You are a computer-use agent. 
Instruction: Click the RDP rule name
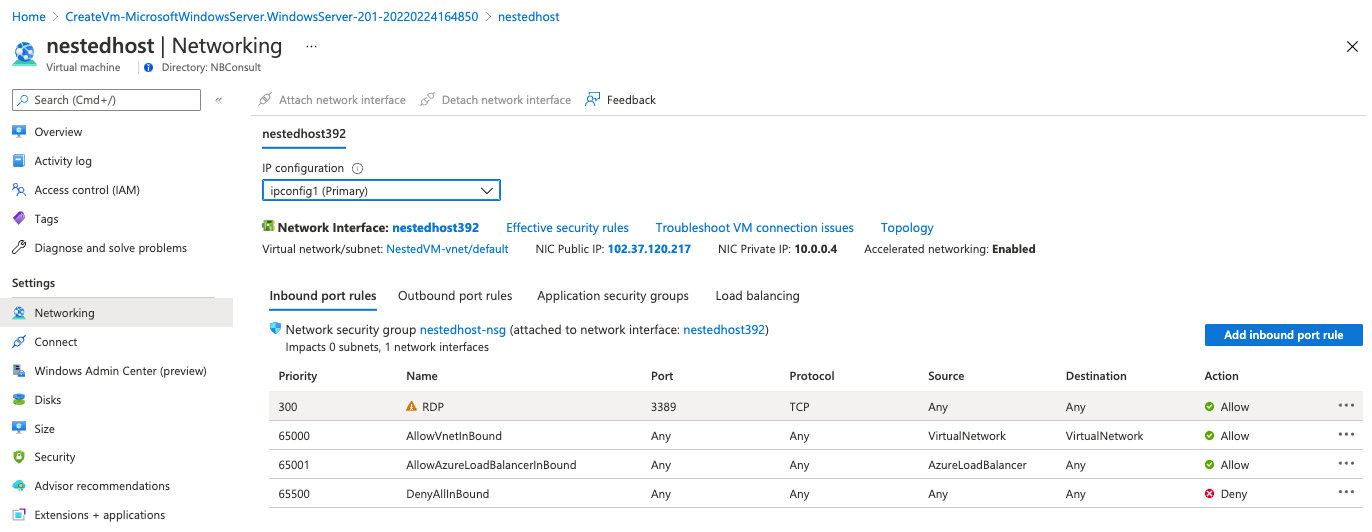pos(433,407)
